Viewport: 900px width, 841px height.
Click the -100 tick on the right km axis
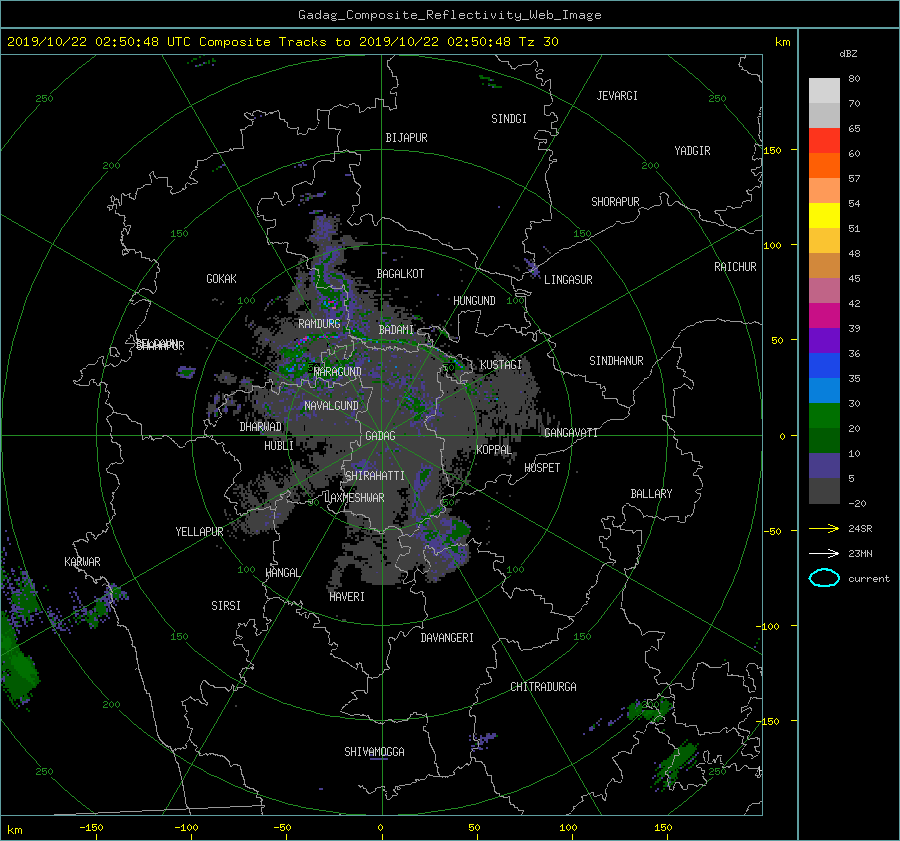click(769, 626)
